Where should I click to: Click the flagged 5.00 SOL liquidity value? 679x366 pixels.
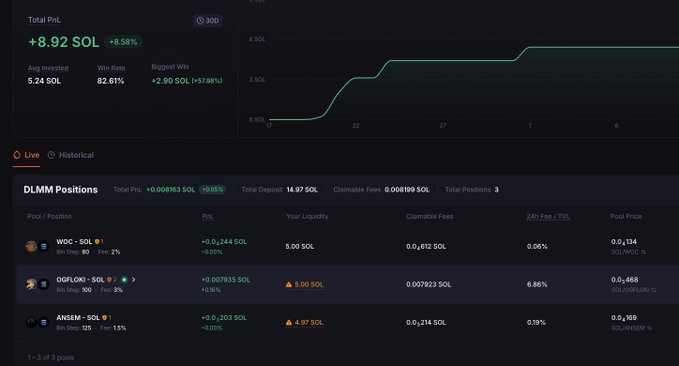309,285
